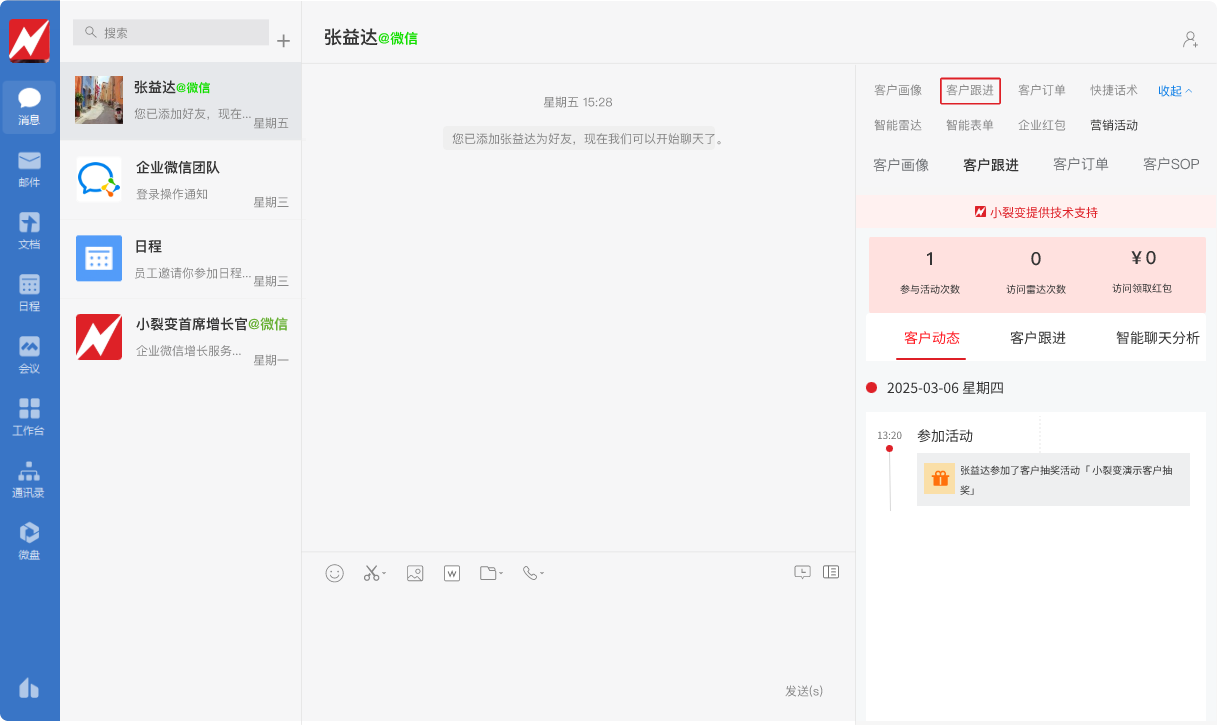Viewport: 1217px width, 725px height.
Task: Select the 营销活动 tool
Action: 1114,125
